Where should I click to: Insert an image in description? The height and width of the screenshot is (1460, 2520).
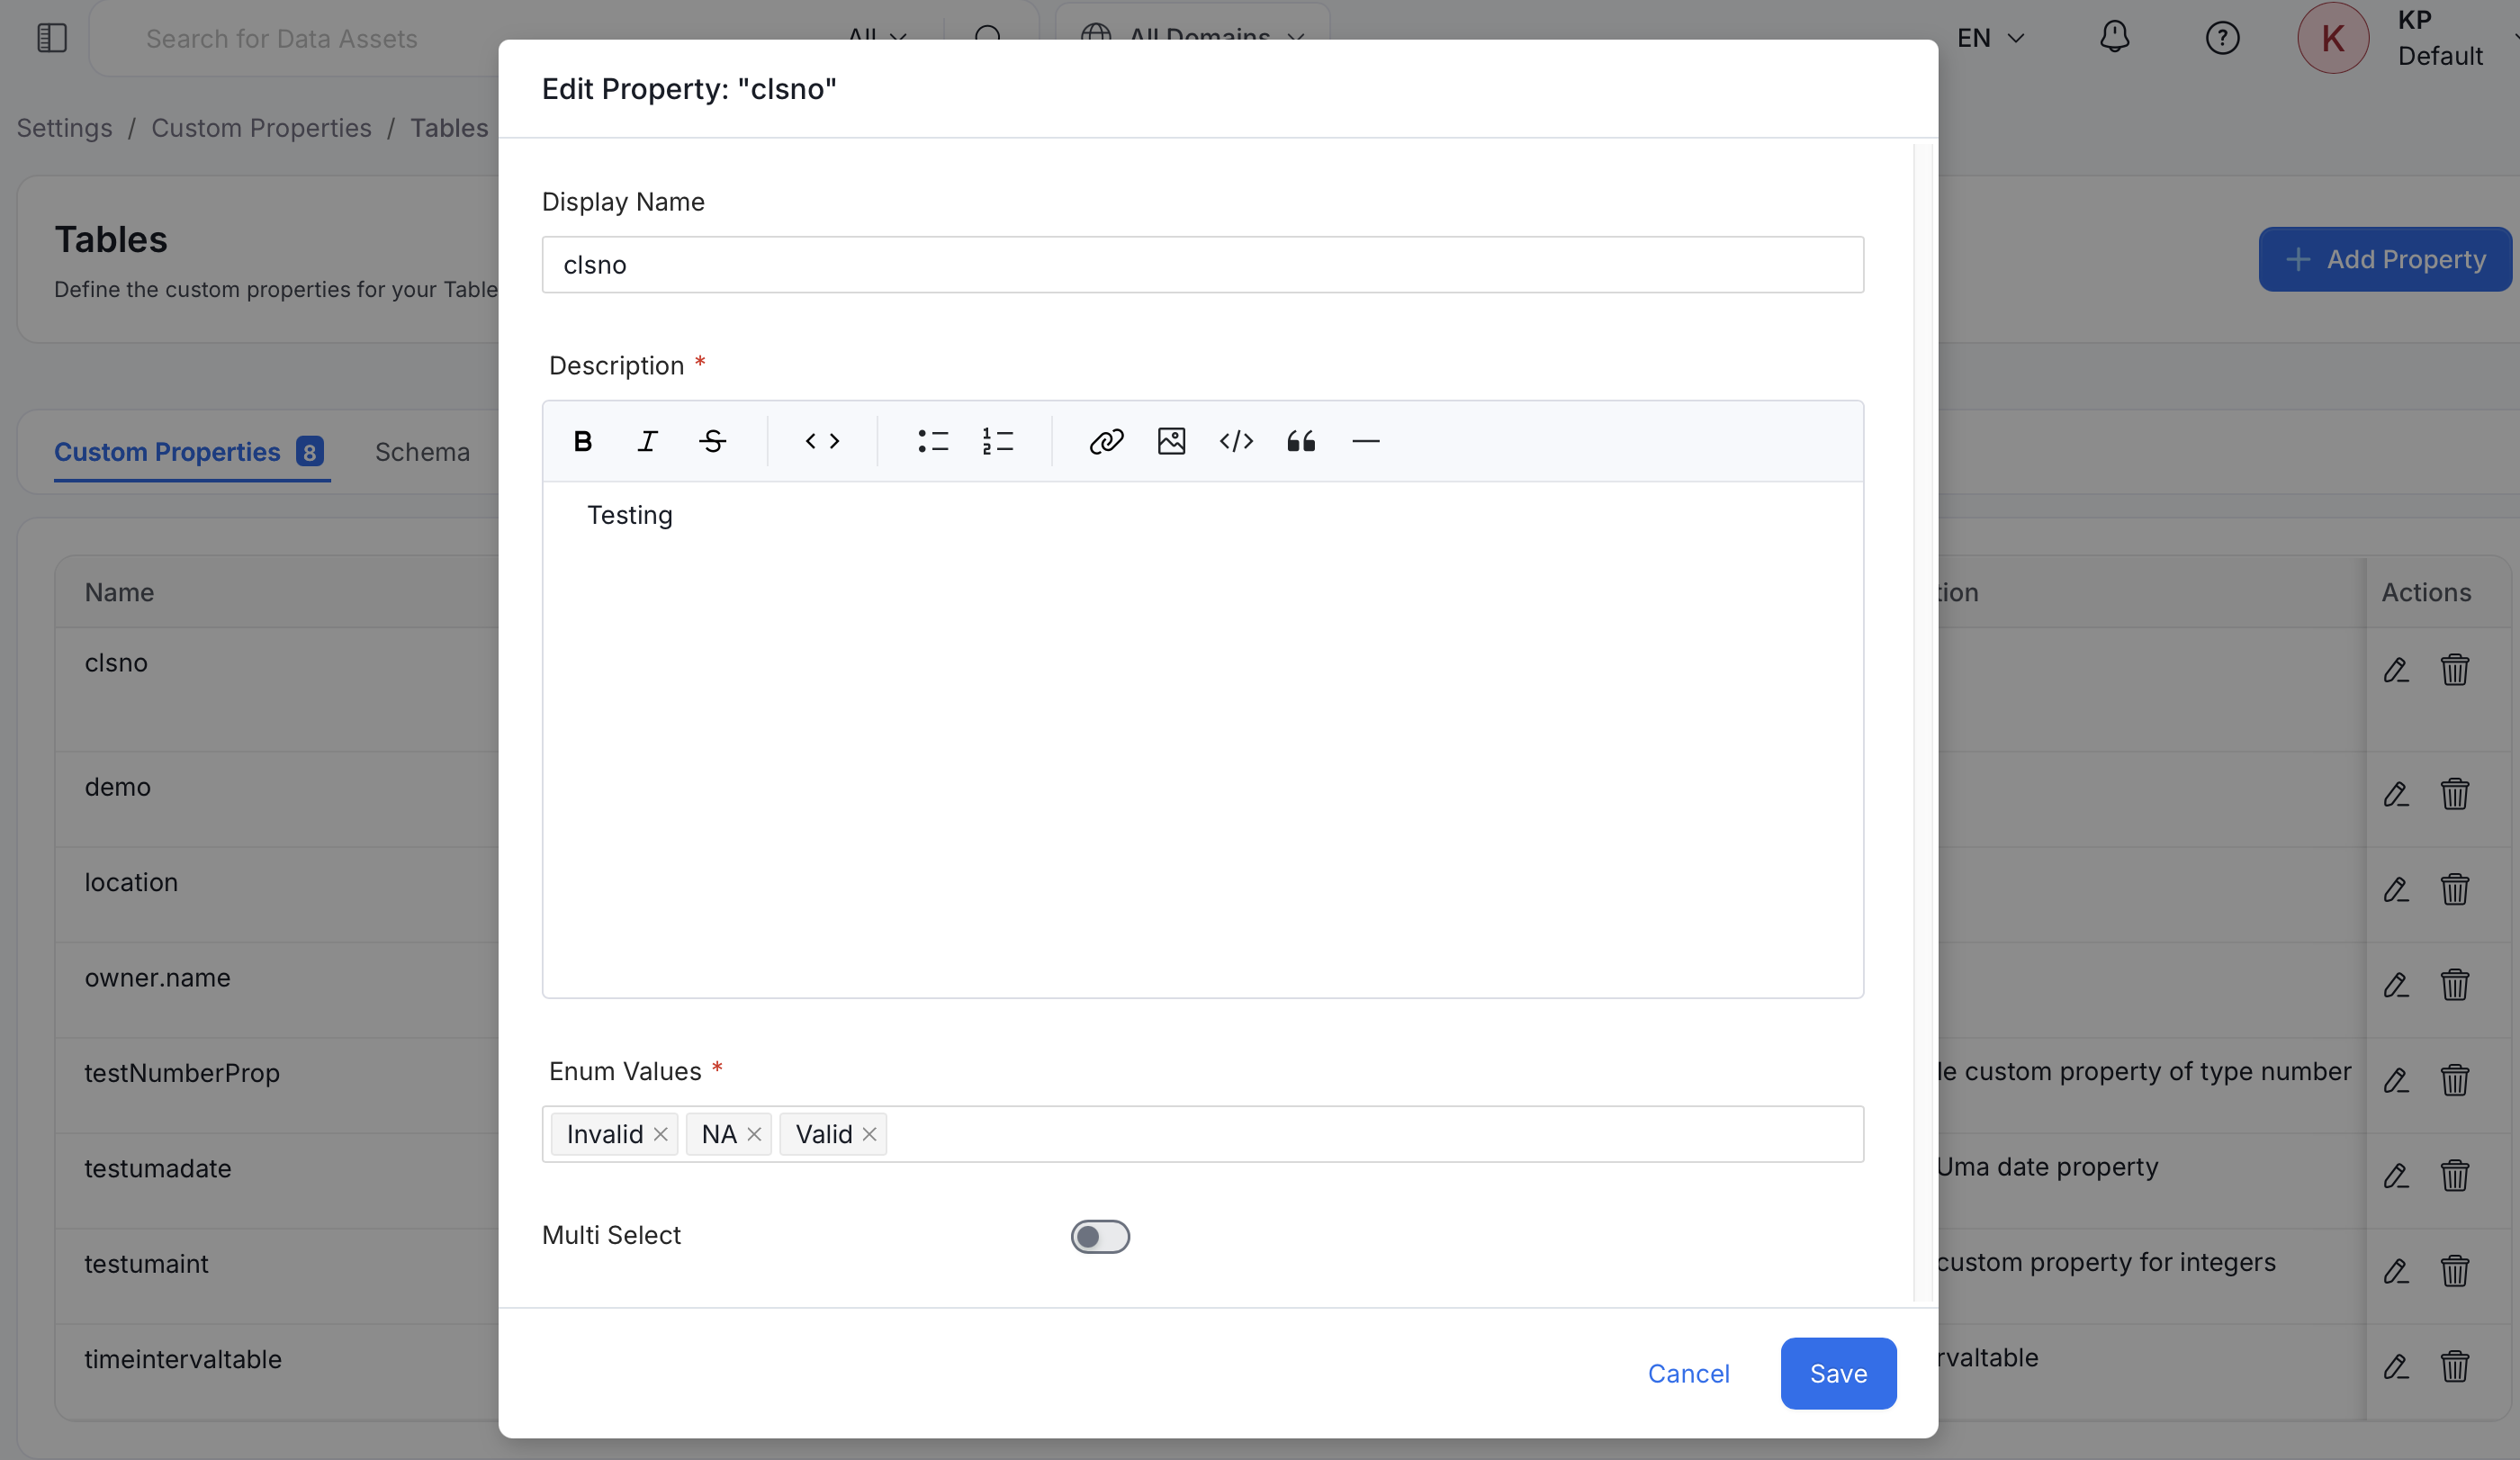(x=1172, y=441)
